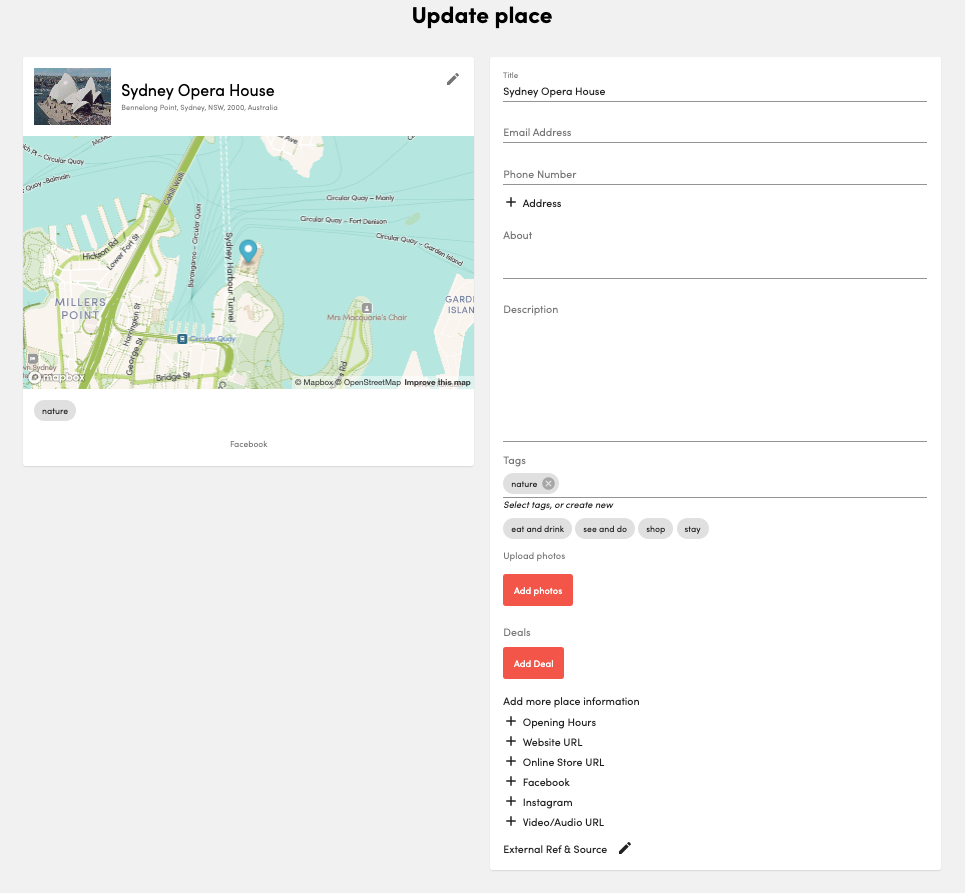Screen dimensions: 965x893
Task: Expand the Website URL field
Action: (x=544, y=742)
